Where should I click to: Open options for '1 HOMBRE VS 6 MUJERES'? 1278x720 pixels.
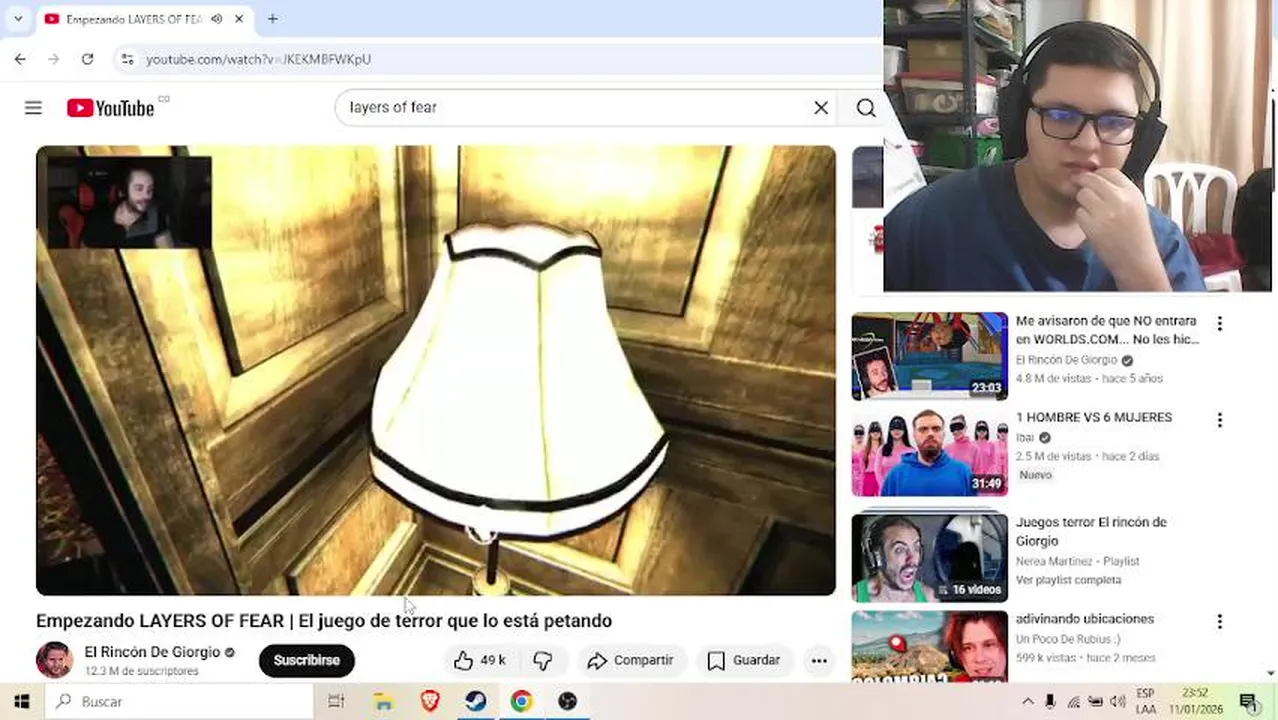(1219, 420)
